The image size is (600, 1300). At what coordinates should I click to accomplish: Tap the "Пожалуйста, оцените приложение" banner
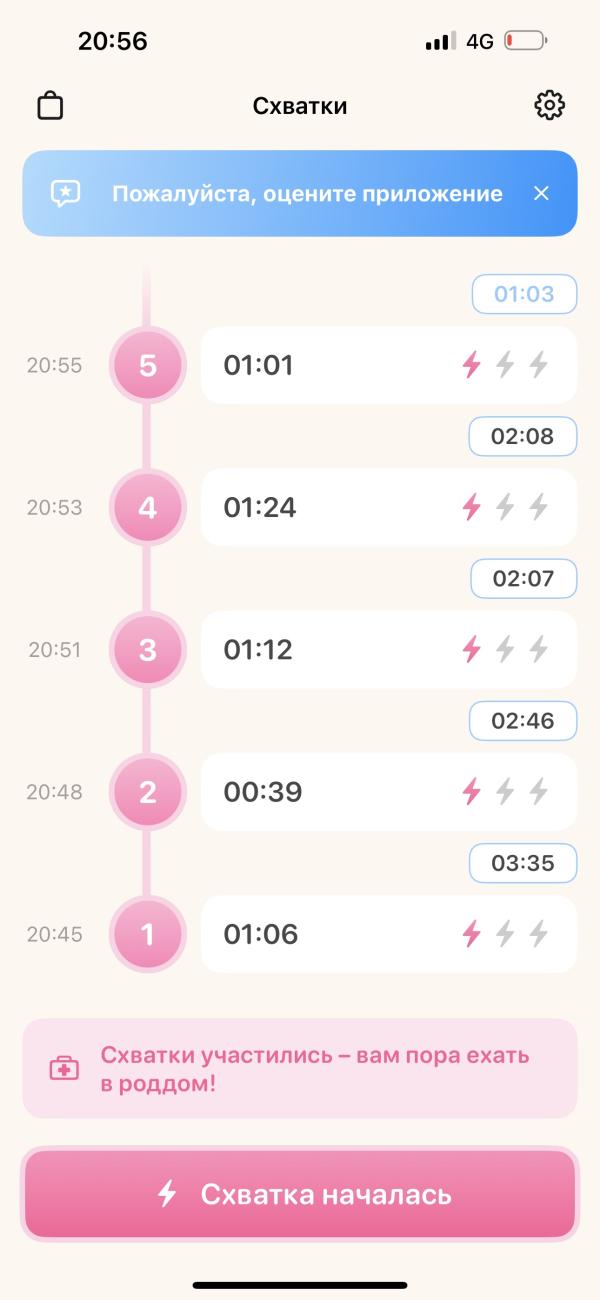(306, 193)
